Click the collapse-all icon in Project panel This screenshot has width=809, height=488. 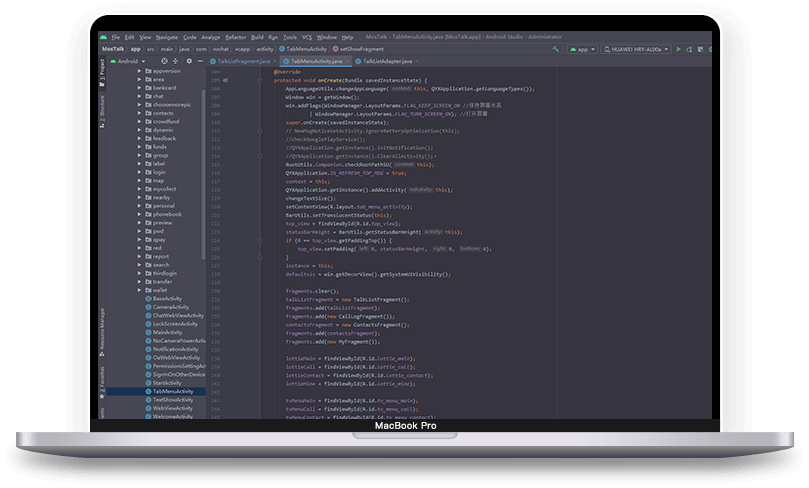point(175,61)
